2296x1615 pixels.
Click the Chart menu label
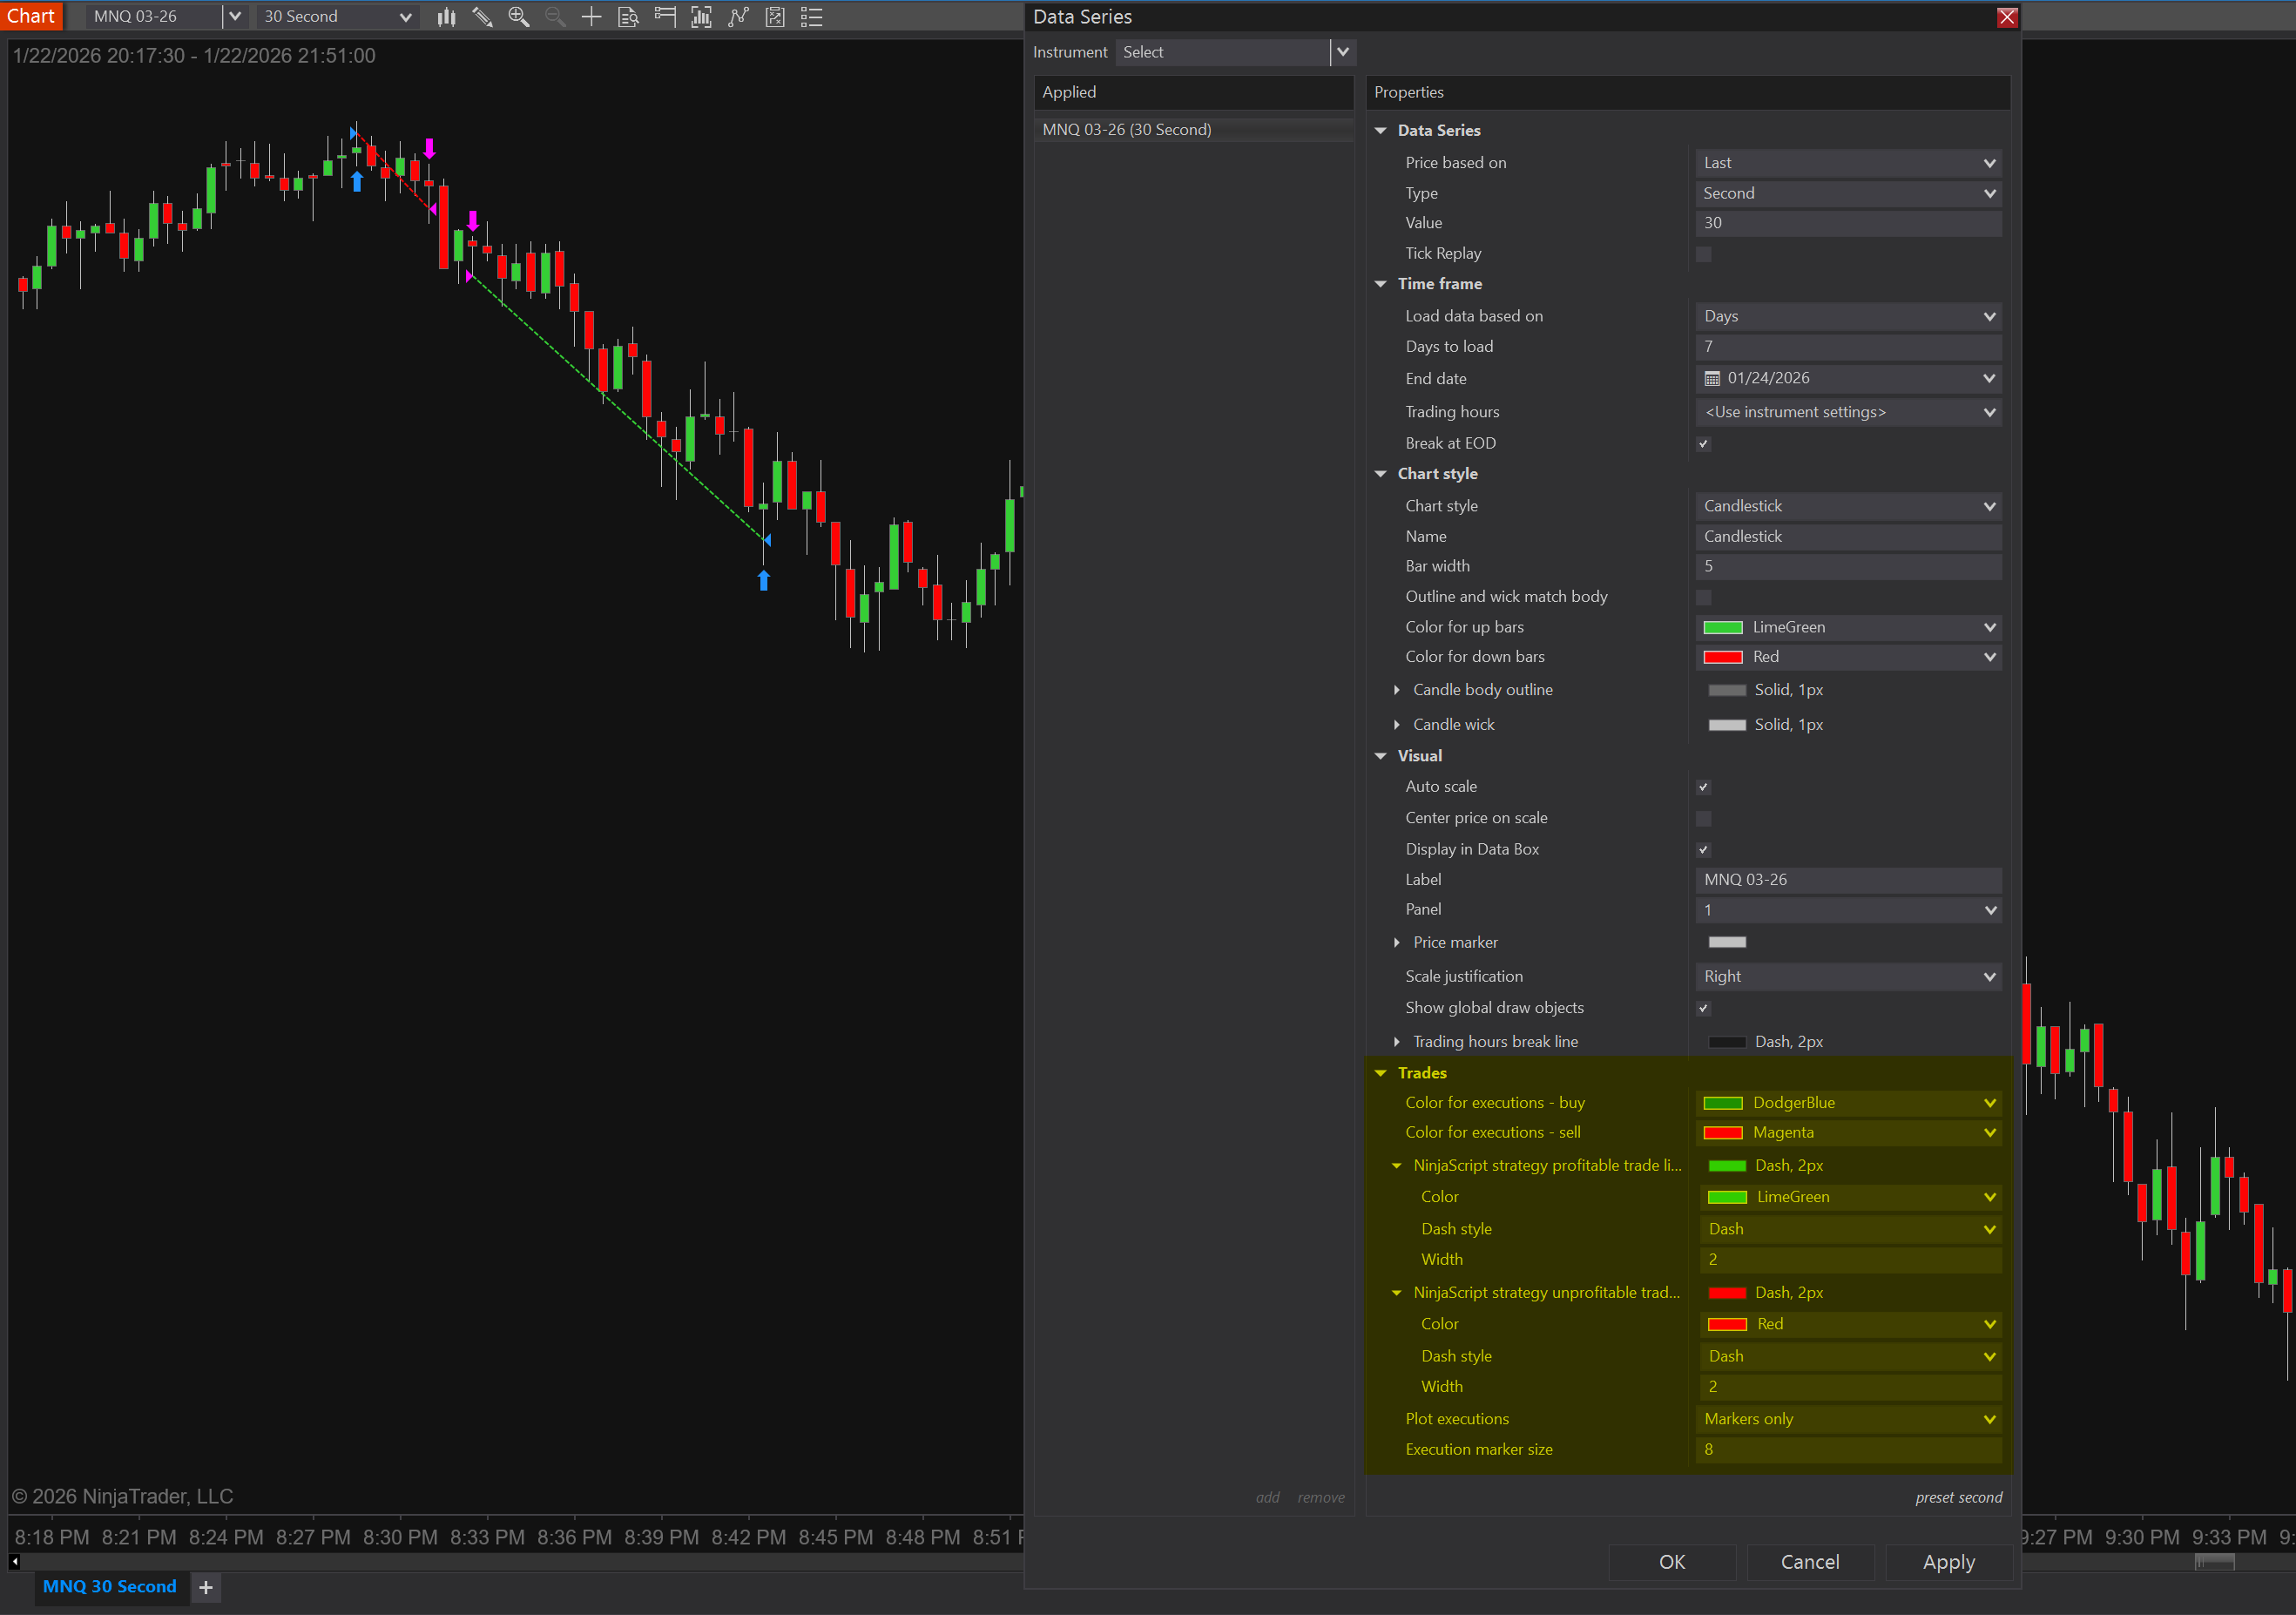click(x=31, y=16)
